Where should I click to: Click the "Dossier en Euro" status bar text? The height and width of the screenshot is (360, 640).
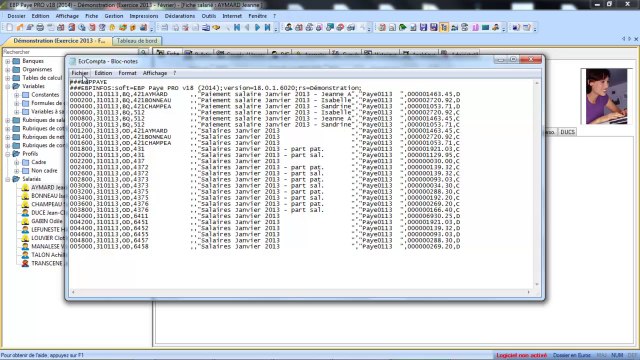click(x=572, y=356)
